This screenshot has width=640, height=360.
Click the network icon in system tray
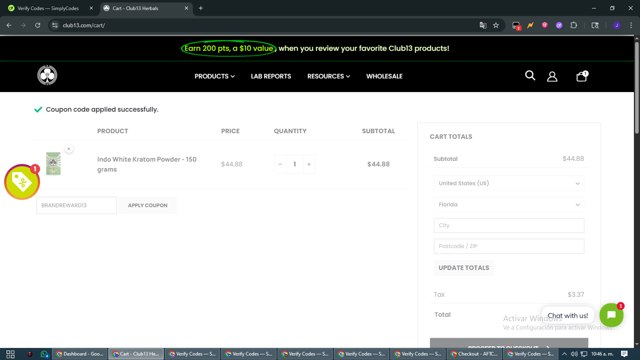click(584, 354)
